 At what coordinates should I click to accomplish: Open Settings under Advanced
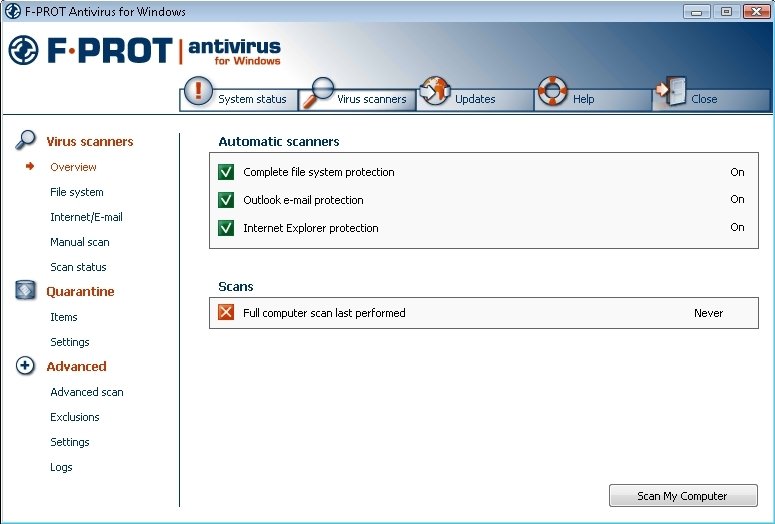click(x=70, y=442)
